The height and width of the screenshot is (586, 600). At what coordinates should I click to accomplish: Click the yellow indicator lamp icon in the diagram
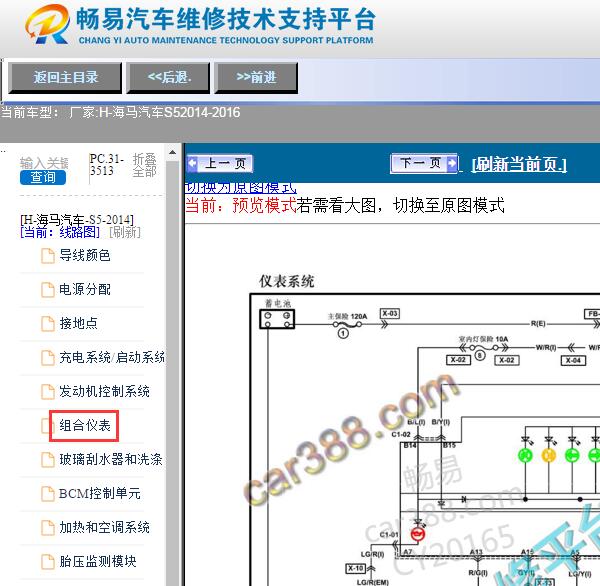(548, 455)
